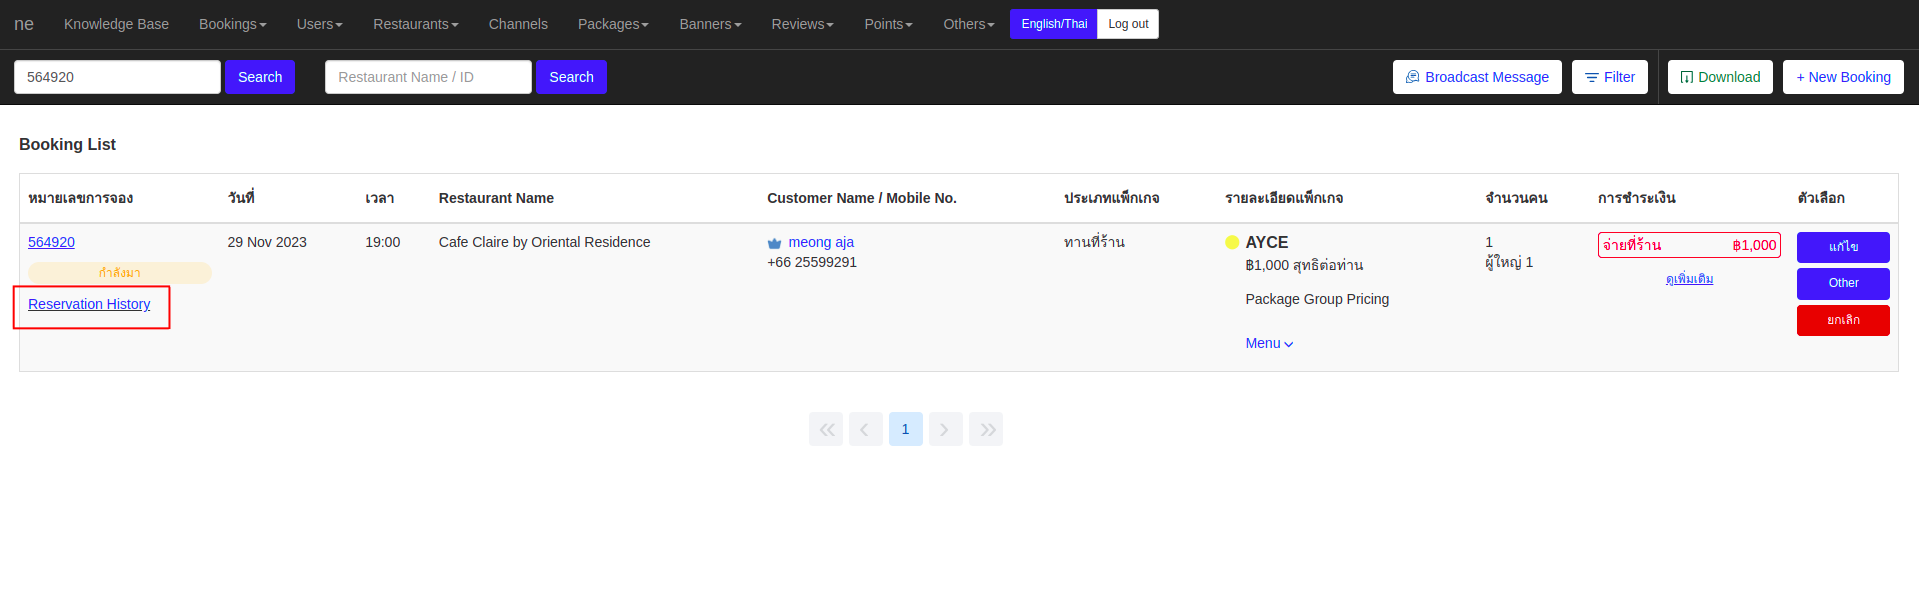Click the red ยกเลิก cancel button
The height and width of the screenshot is (600, 1919).
click(1842, 320)
